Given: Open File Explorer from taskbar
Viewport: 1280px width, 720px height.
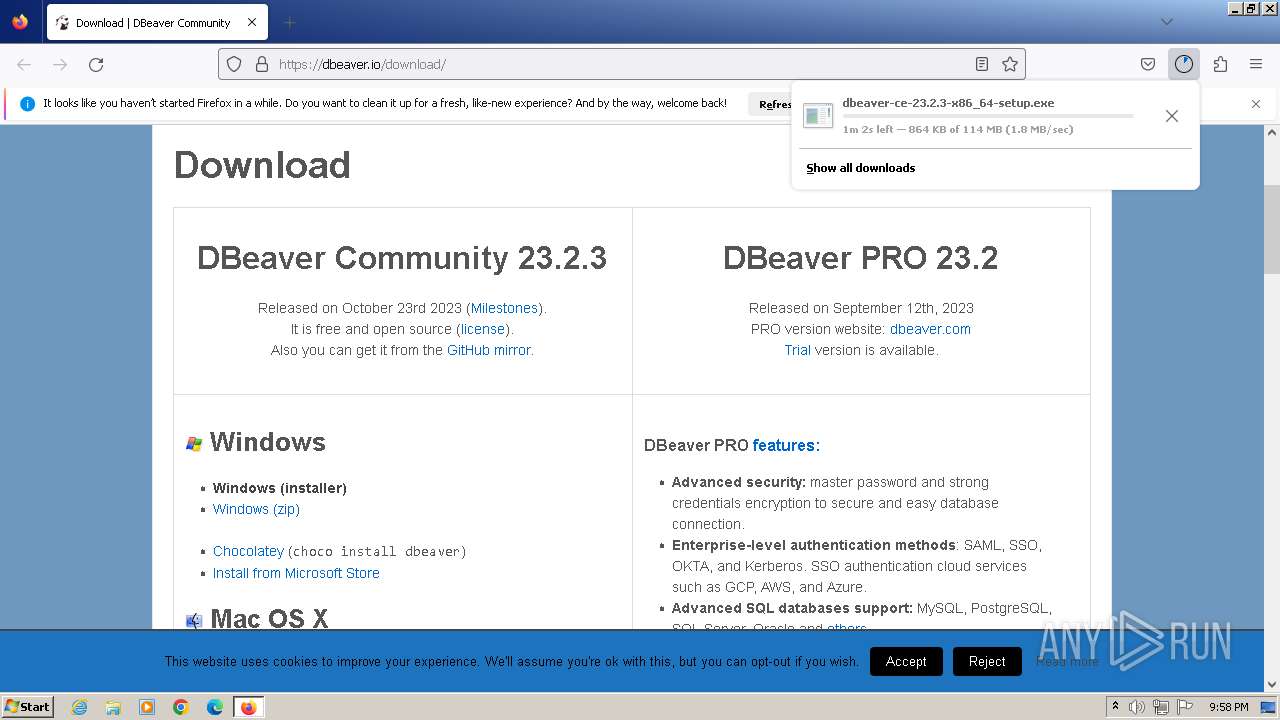Looking at the screenshot, I should (113, 707).
